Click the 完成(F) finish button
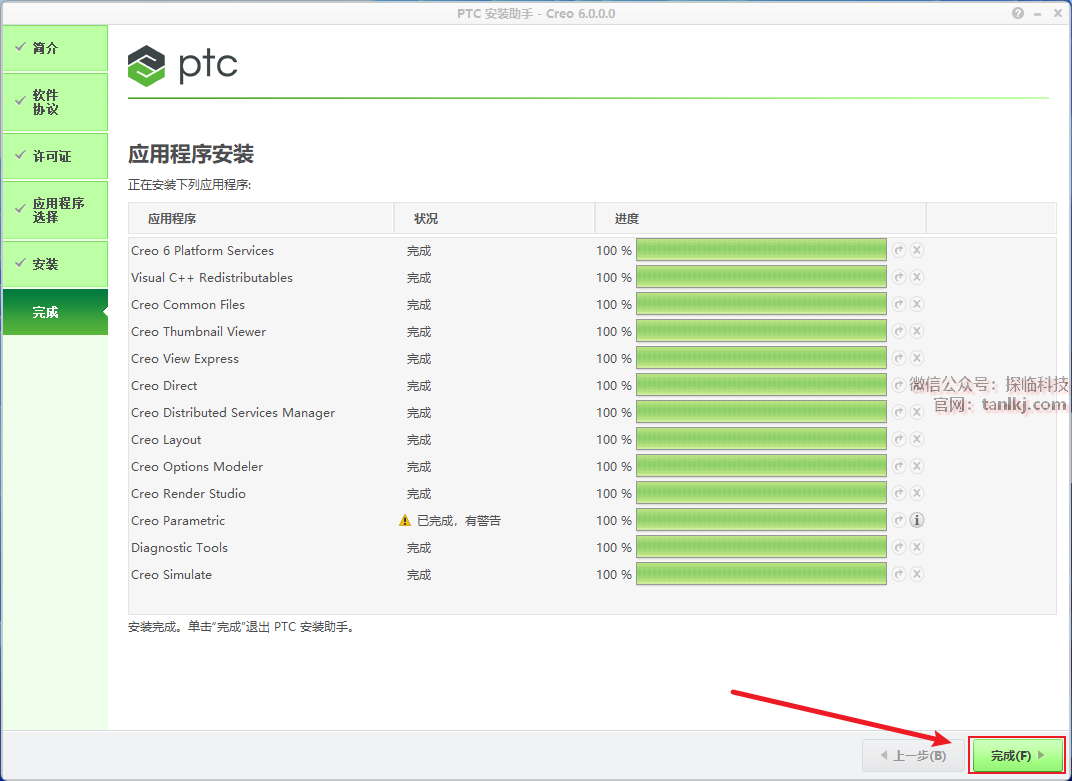Viewport: 1072px width, 781px height. point(1017,755)
